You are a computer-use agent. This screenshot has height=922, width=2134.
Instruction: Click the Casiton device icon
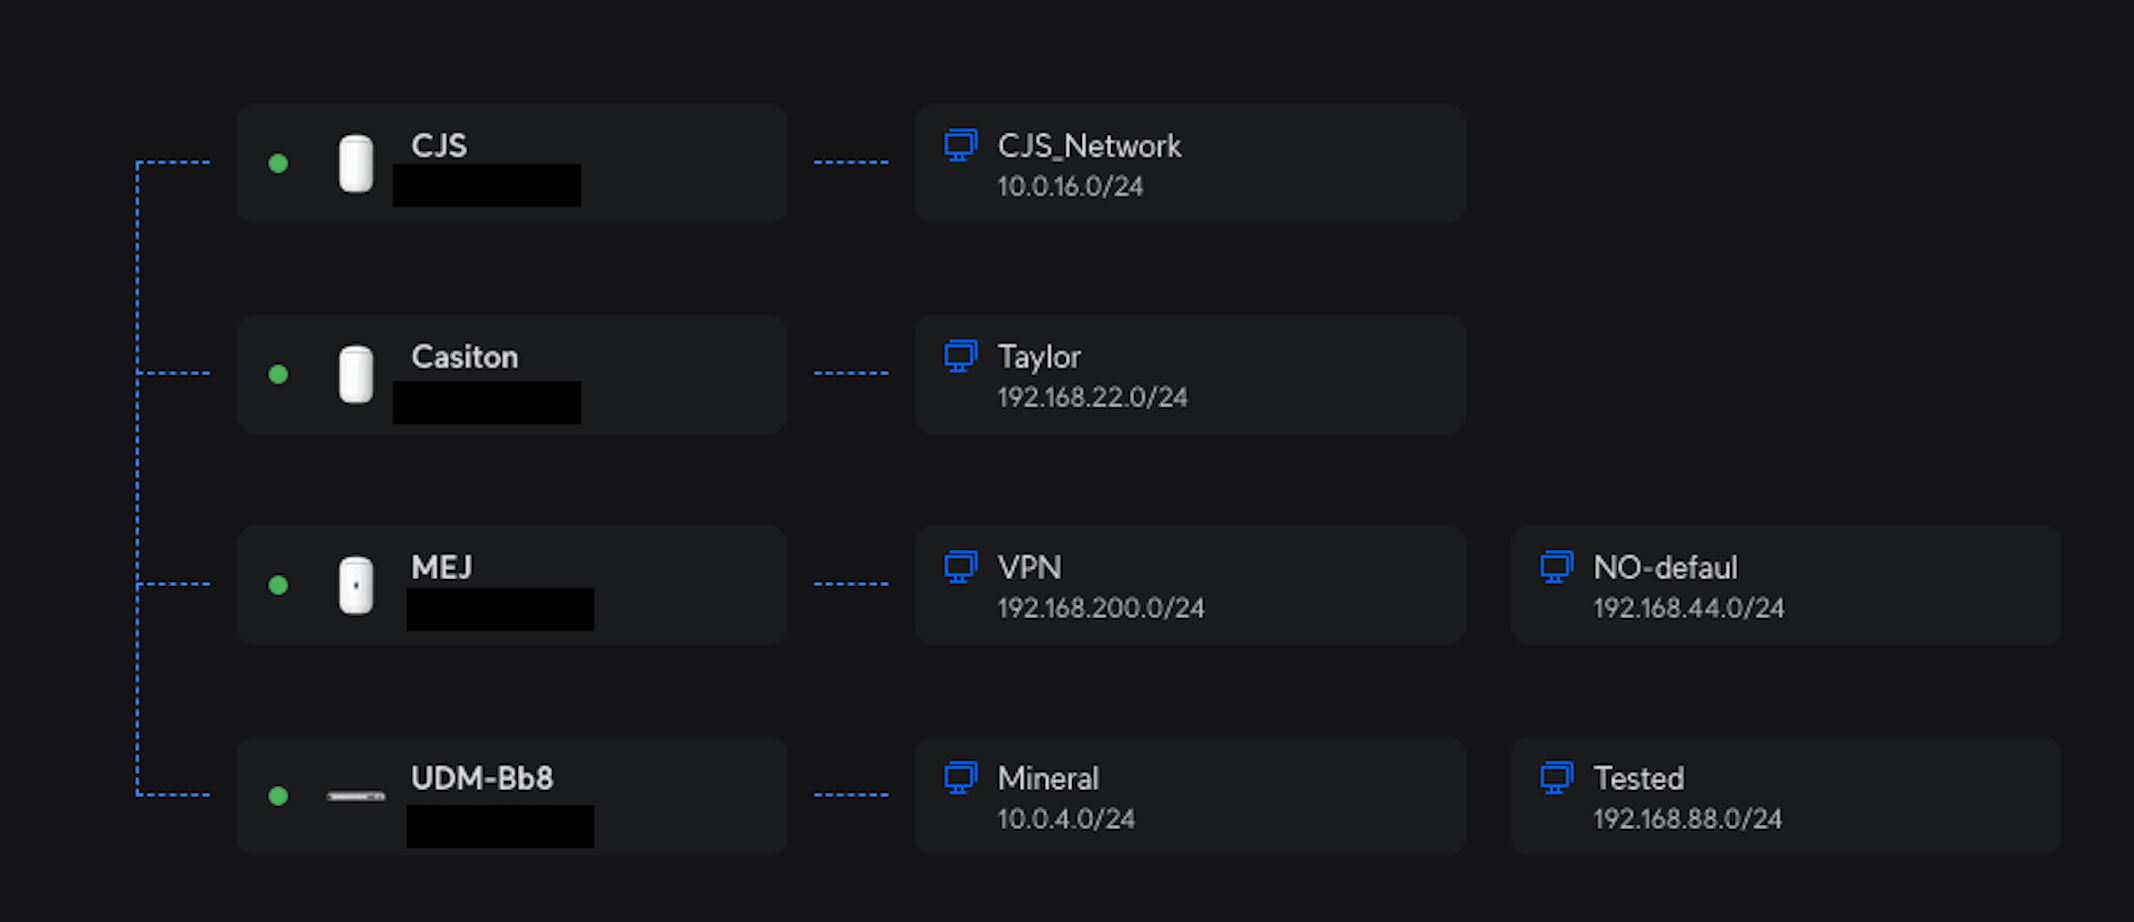click(356, 374)
